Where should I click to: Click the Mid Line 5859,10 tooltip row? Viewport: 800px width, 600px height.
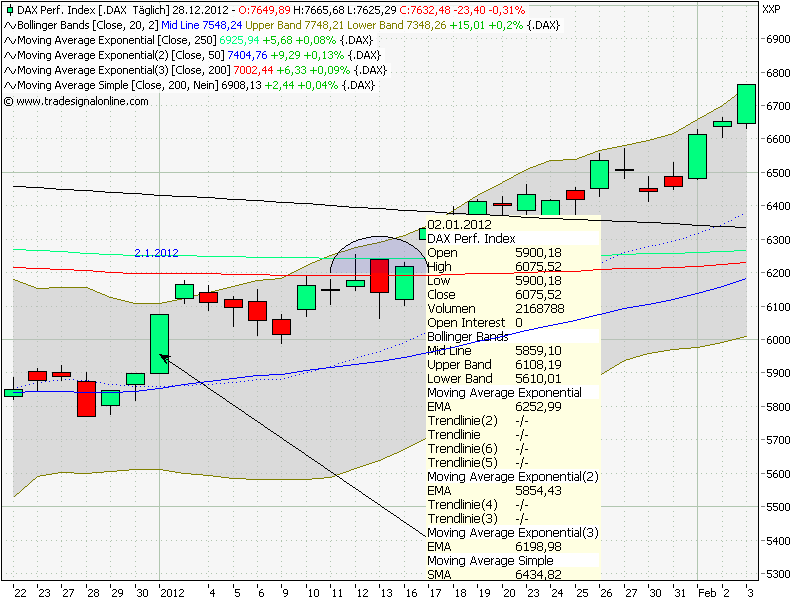tap(513, 351)
